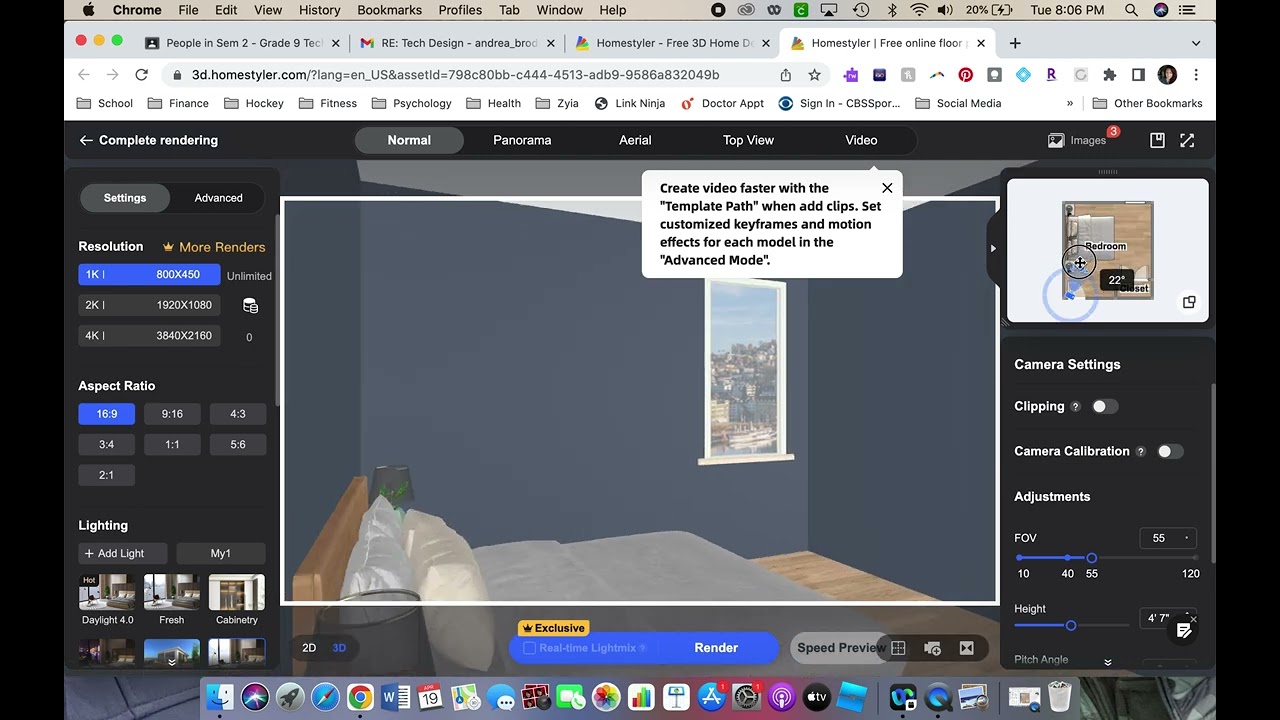Expand more lighting presets with the down chevron
Screen dimensions: 1280x720
click(x=171, y=661)
